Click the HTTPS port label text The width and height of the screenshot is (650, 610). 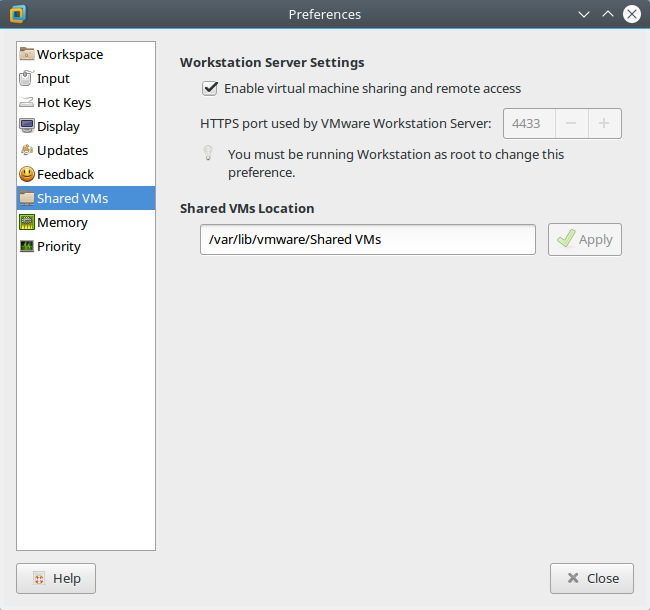[345, 123]
